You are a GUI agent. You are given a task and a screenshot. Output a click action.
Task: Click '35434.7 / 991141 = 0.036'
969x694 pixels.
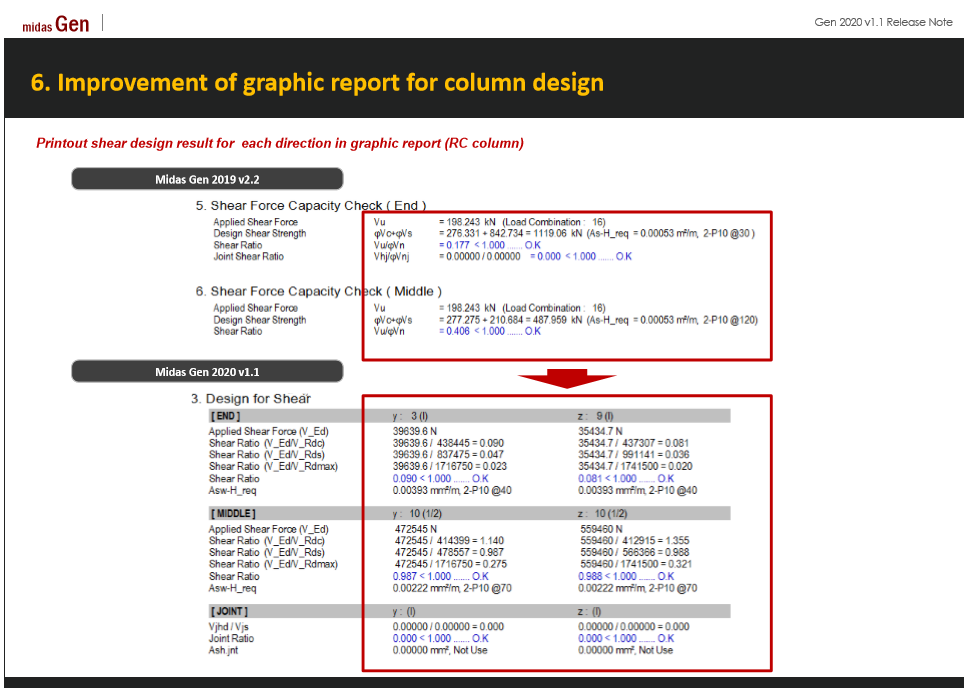point(634,455)
